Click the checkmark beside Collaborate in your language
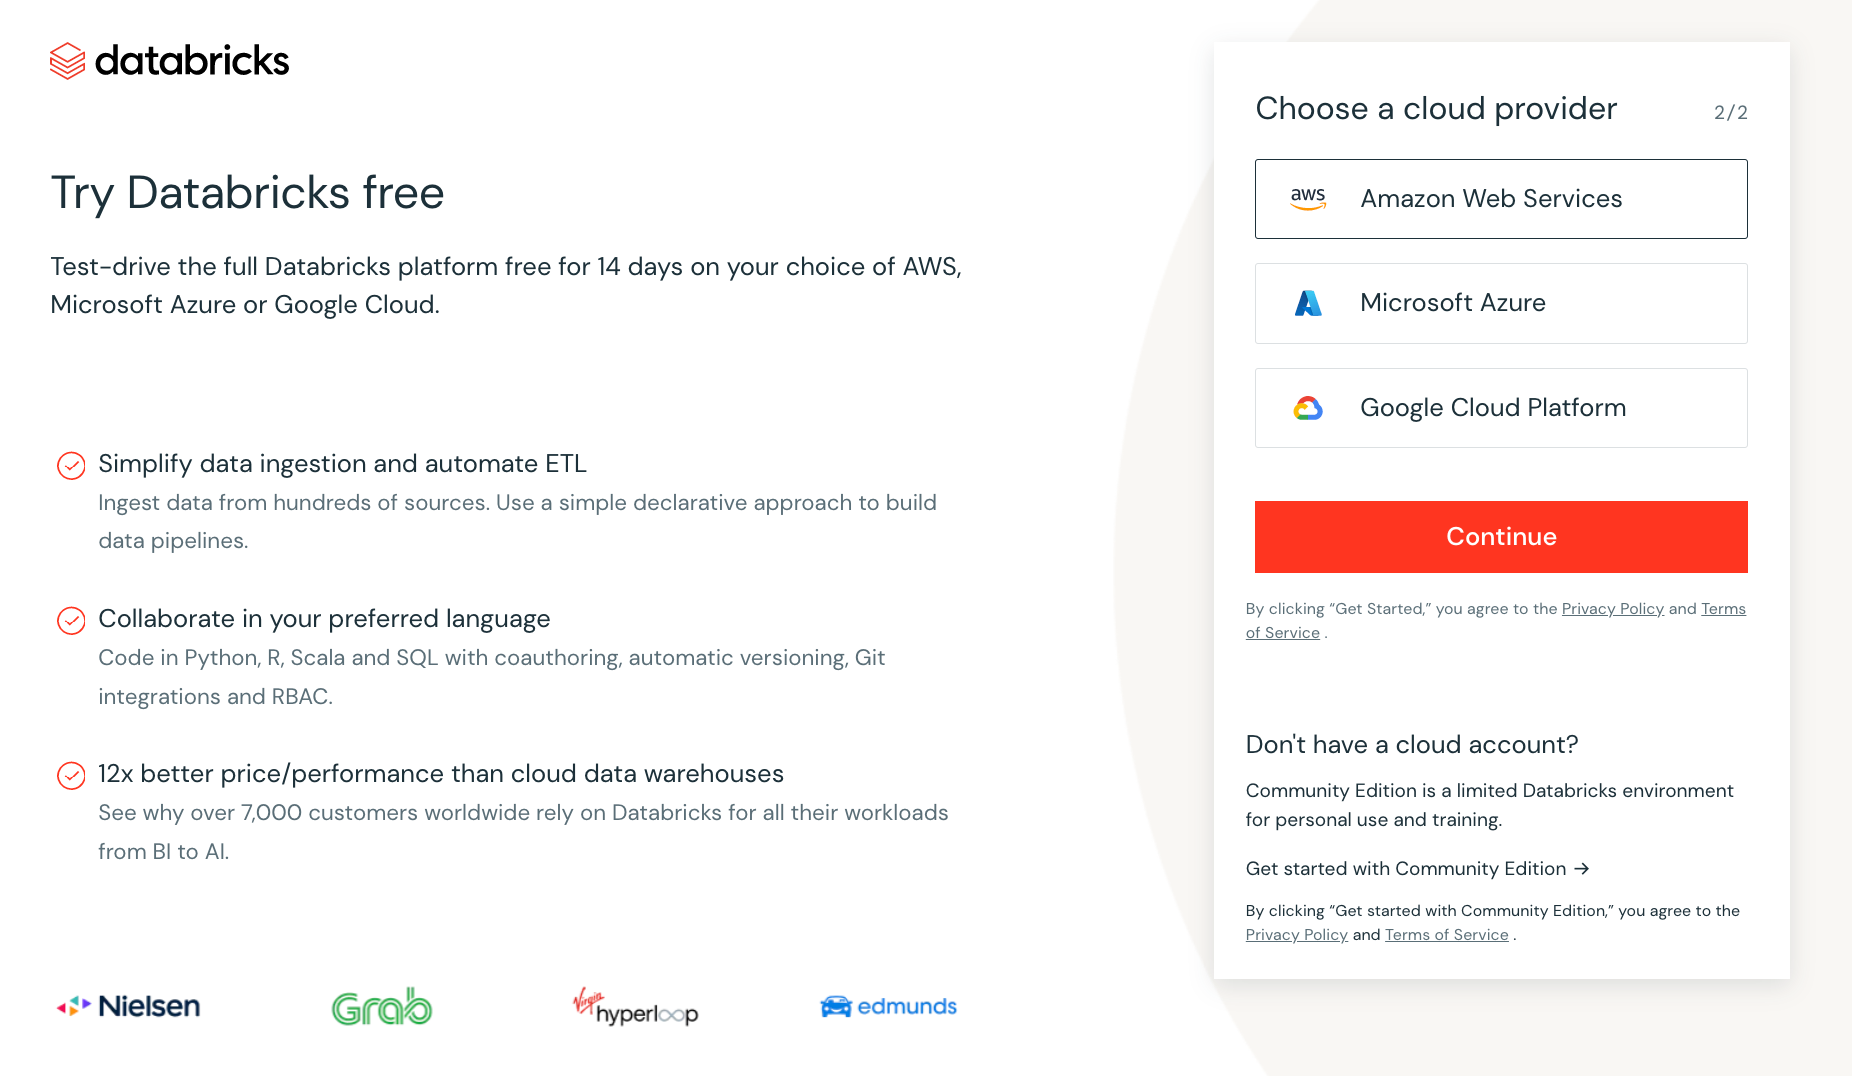 (71, 621)
